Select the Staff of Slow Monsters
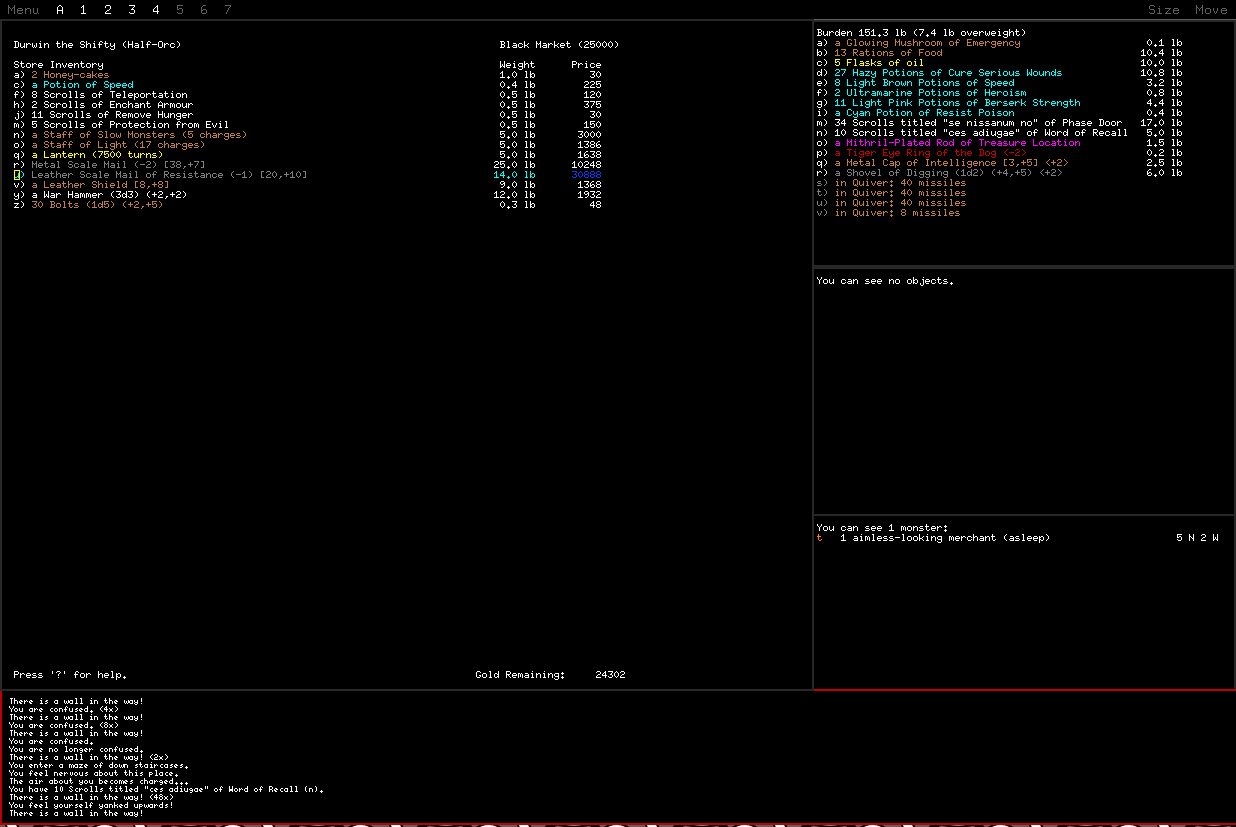The width and height of the screenshot is (1236, 827). pos(308,135)
